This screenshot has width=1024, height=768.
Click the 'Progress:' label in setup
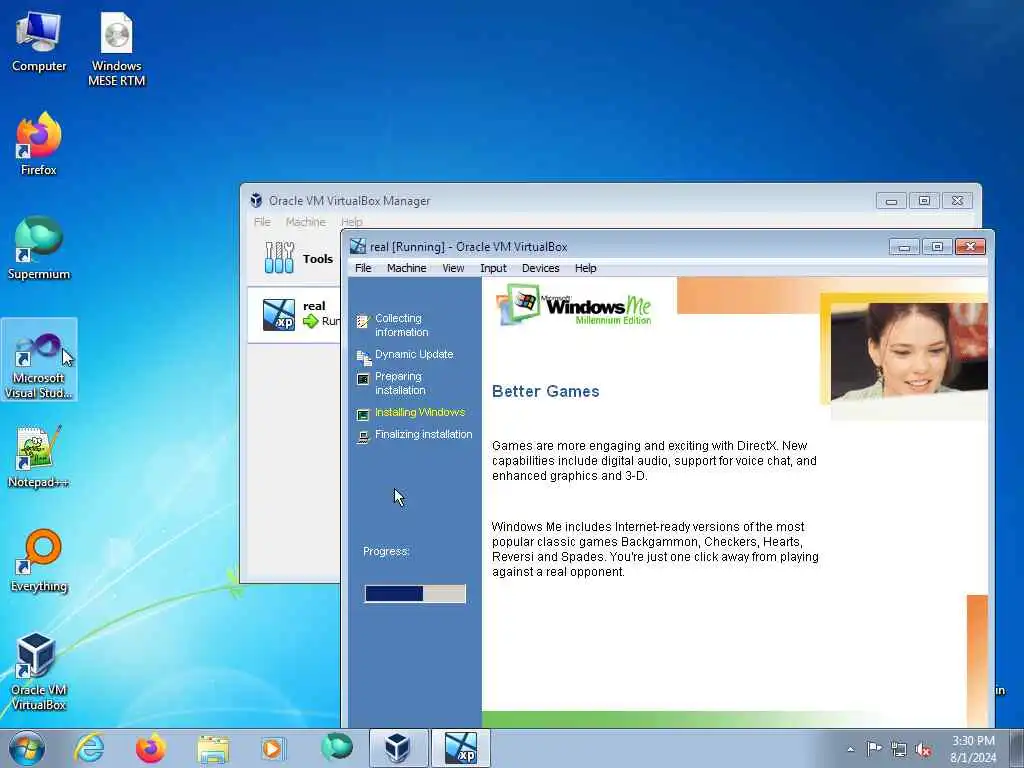click(x=387, y=552)
